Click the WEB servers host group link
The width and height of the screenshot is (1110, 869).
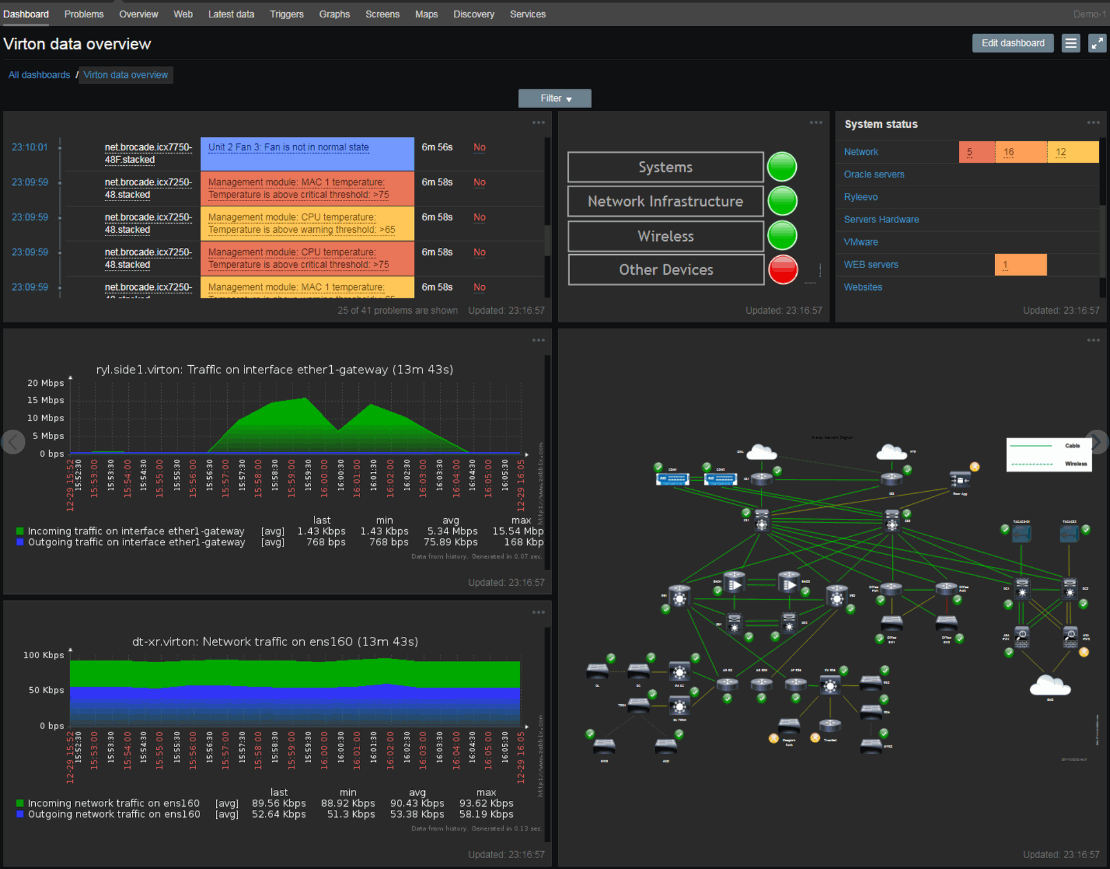(871, 265)
